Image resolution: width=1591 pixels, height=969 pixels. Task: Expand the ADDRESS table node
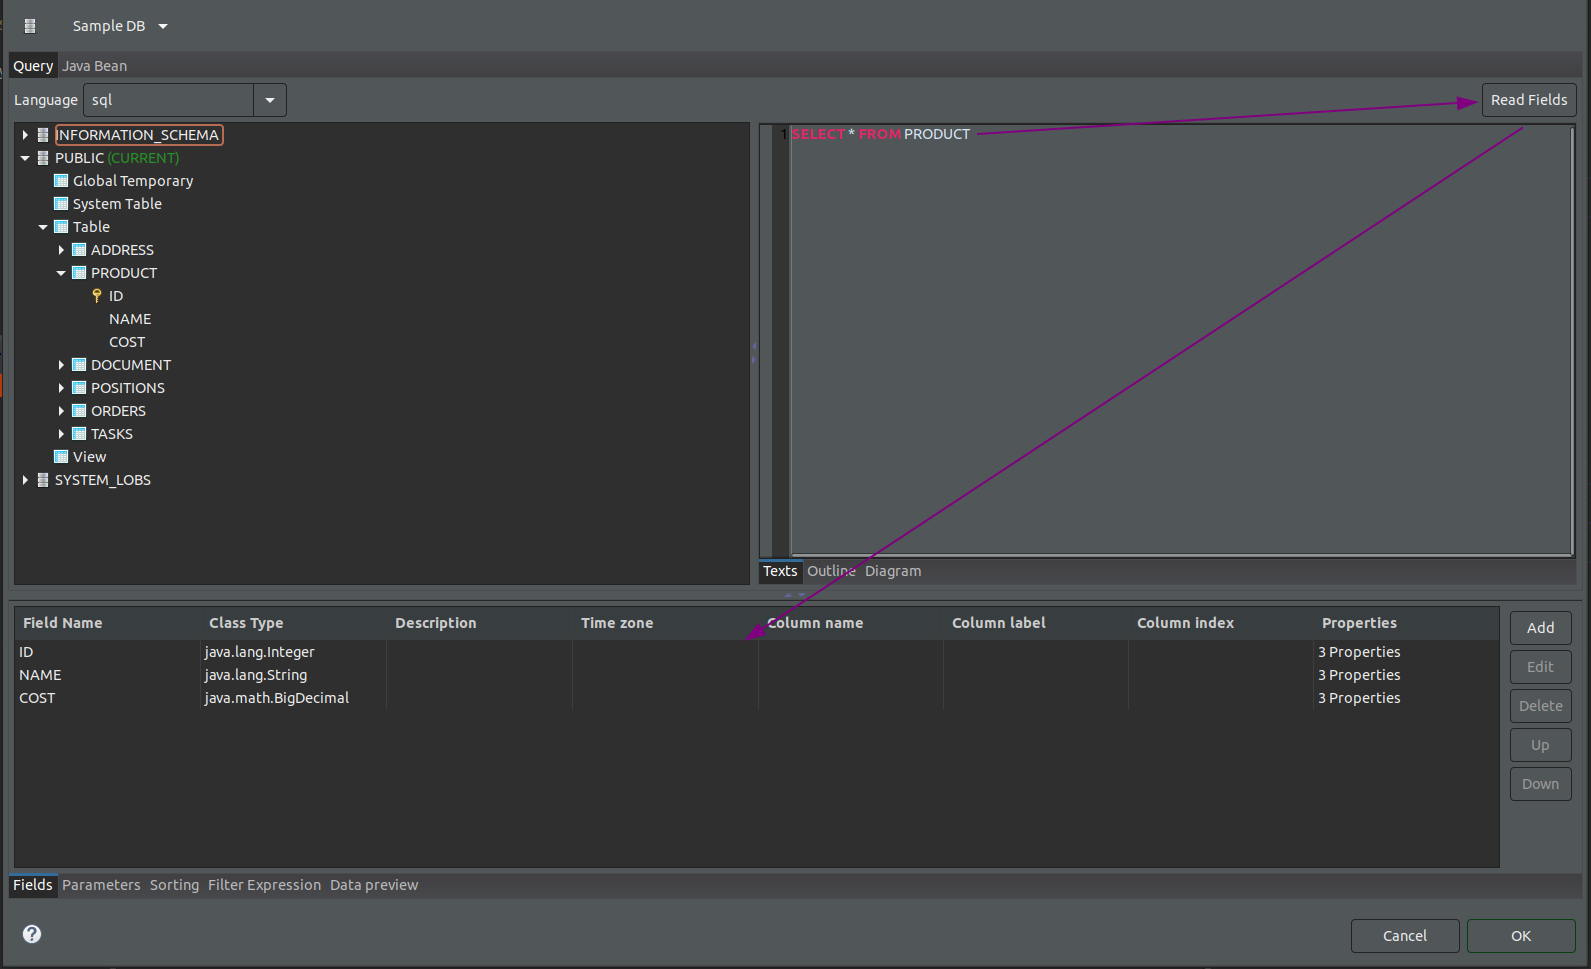(61, 250)
